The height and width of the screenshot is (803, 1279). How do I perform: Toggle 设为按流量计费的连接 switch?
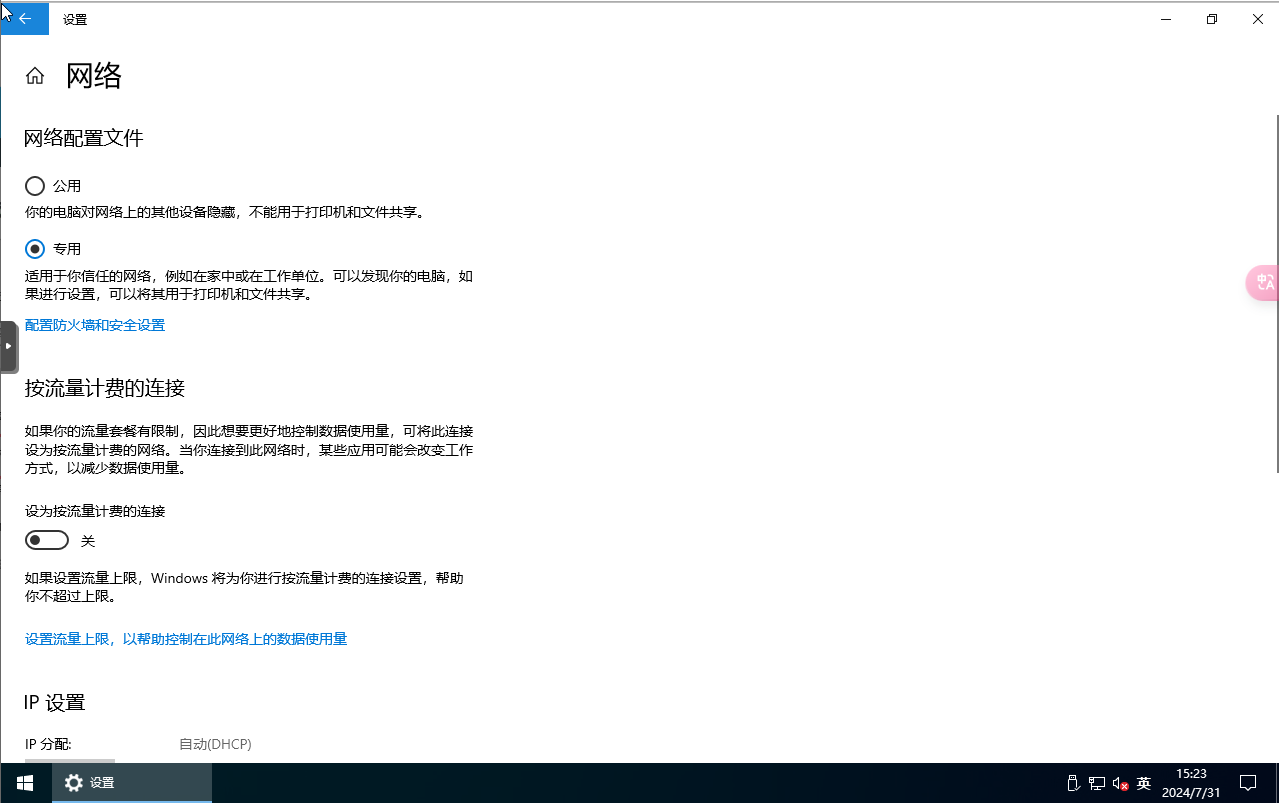47,541
